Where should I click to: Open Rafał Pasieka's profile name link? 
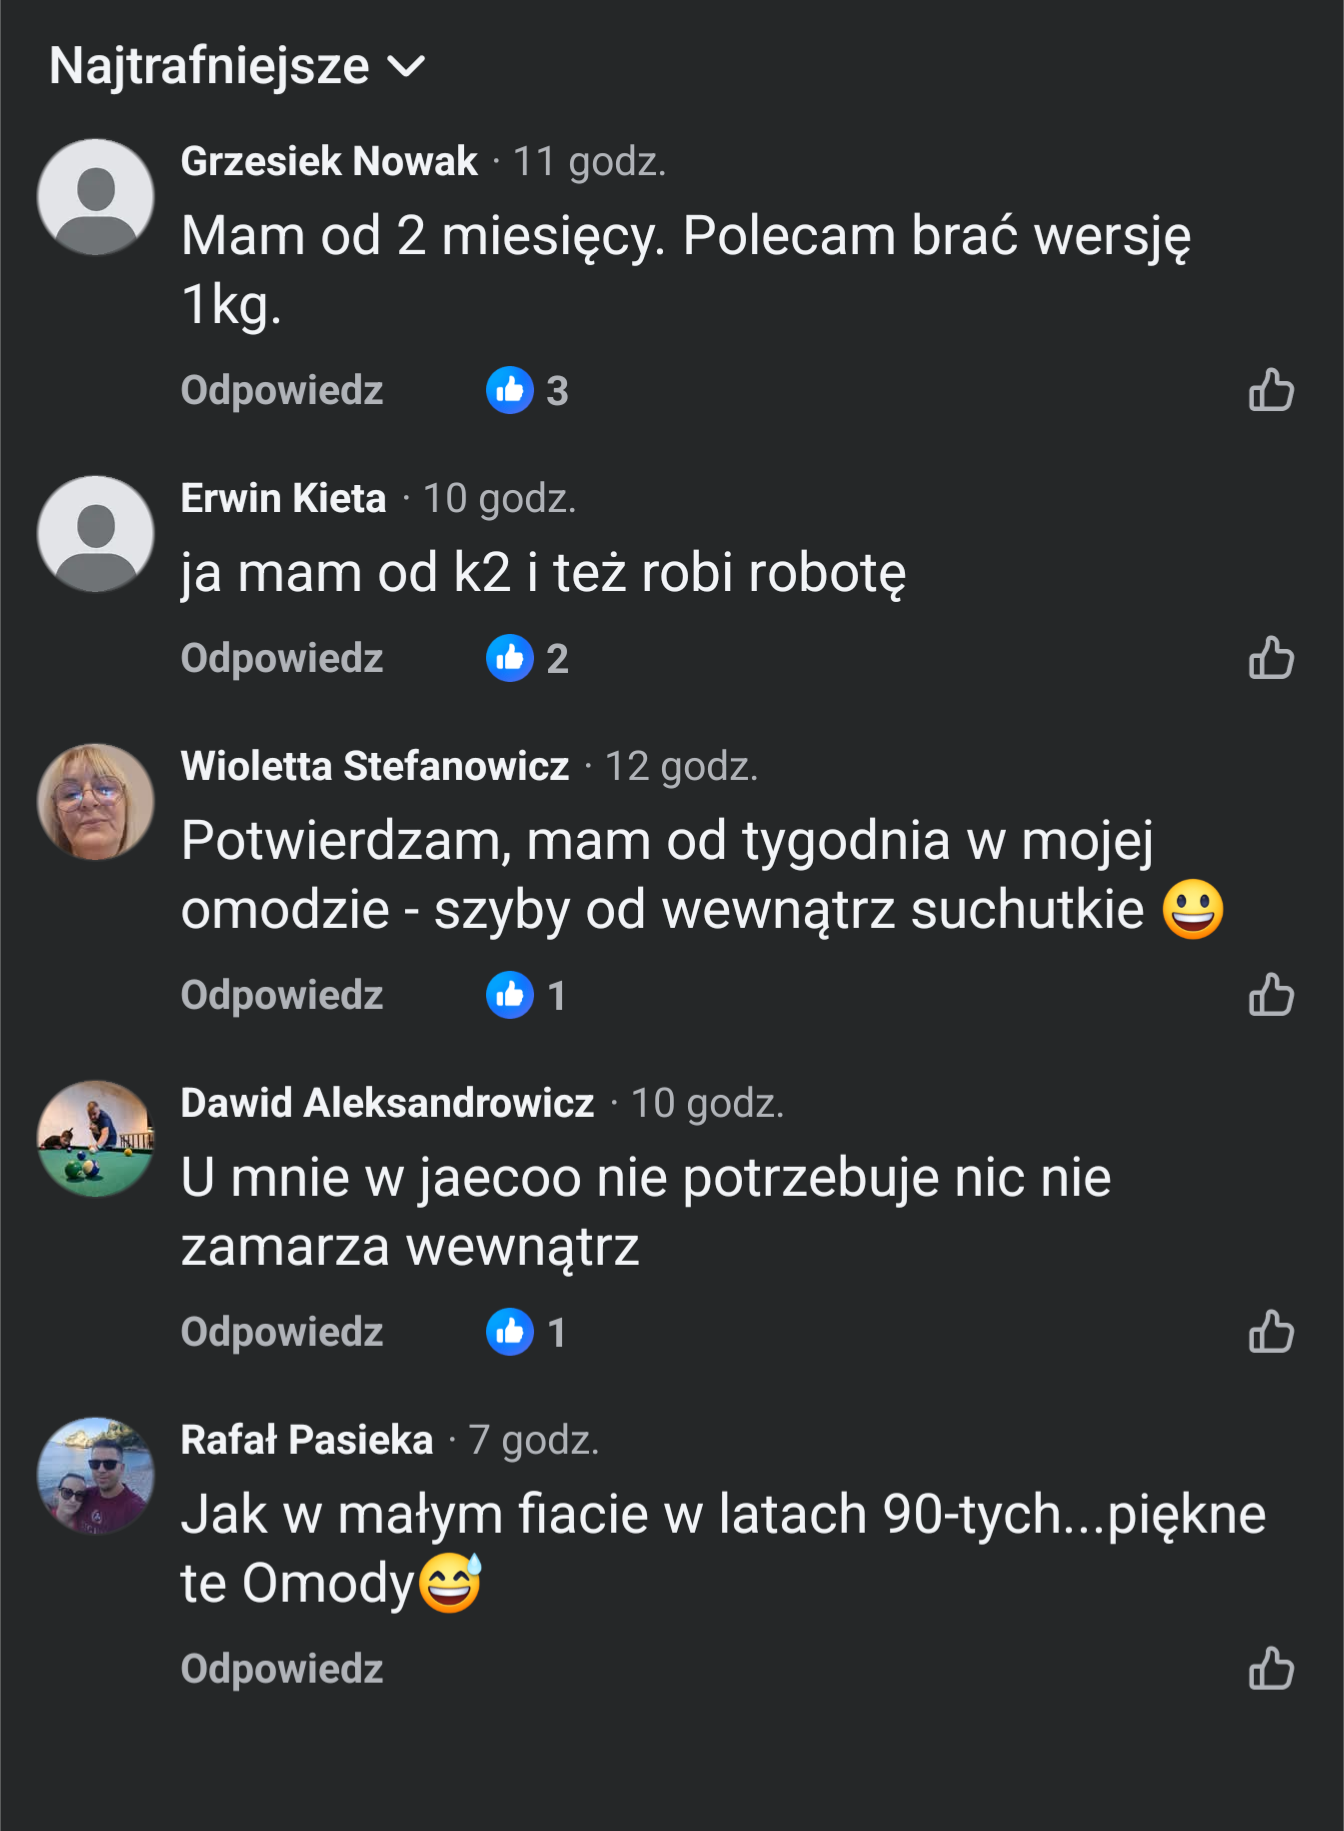click(307, 1440)
